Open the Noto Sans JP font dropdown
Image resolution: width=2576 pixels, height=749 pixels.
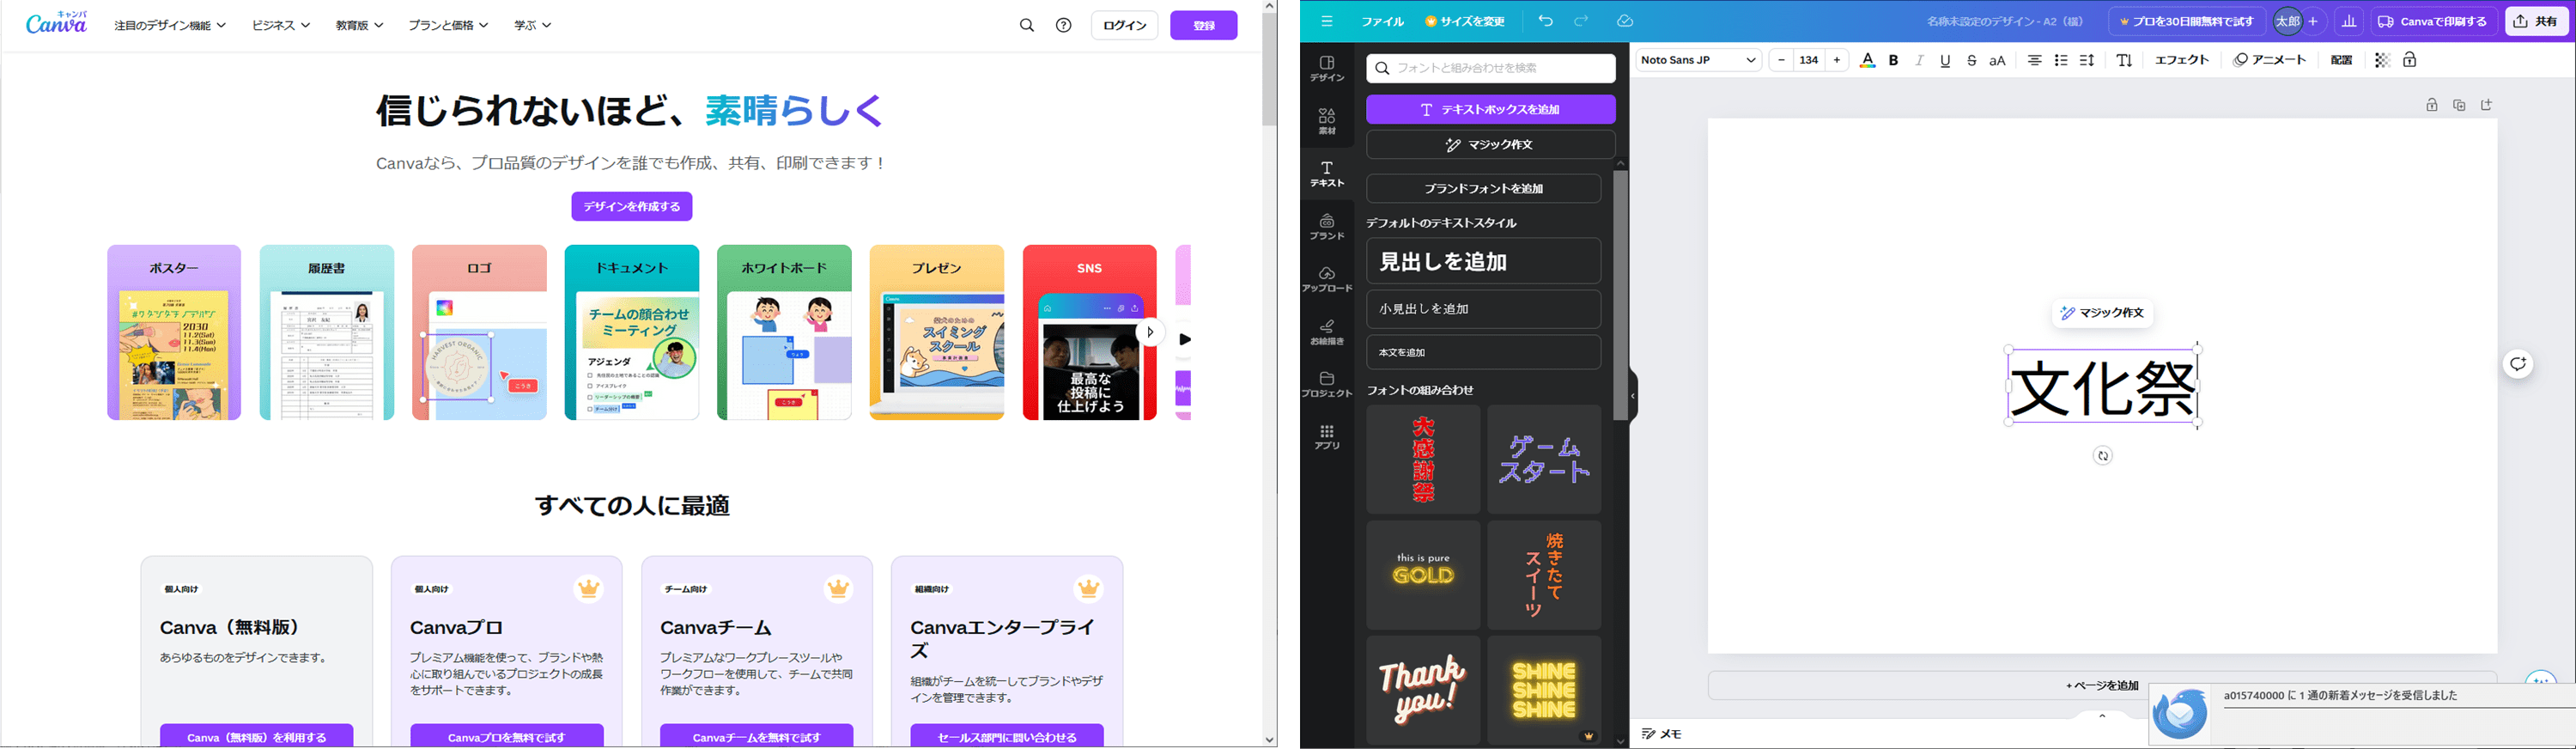pyautogui.click(x=1698, y=60)
